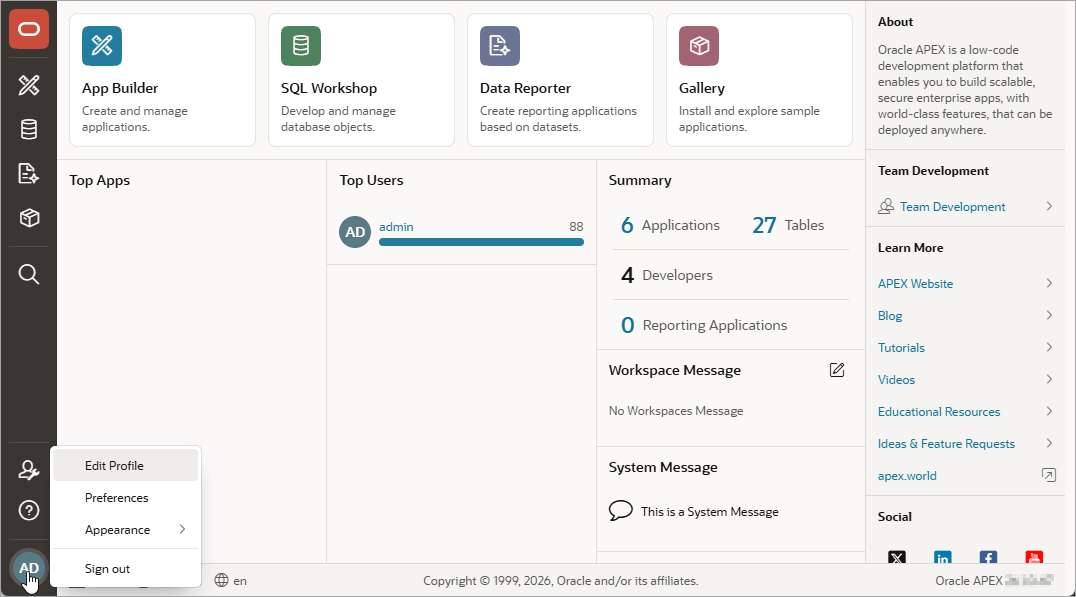Click the Educational Resources chevron
The height and width of the screenshot is (597, 1076).
point(1049,411)
